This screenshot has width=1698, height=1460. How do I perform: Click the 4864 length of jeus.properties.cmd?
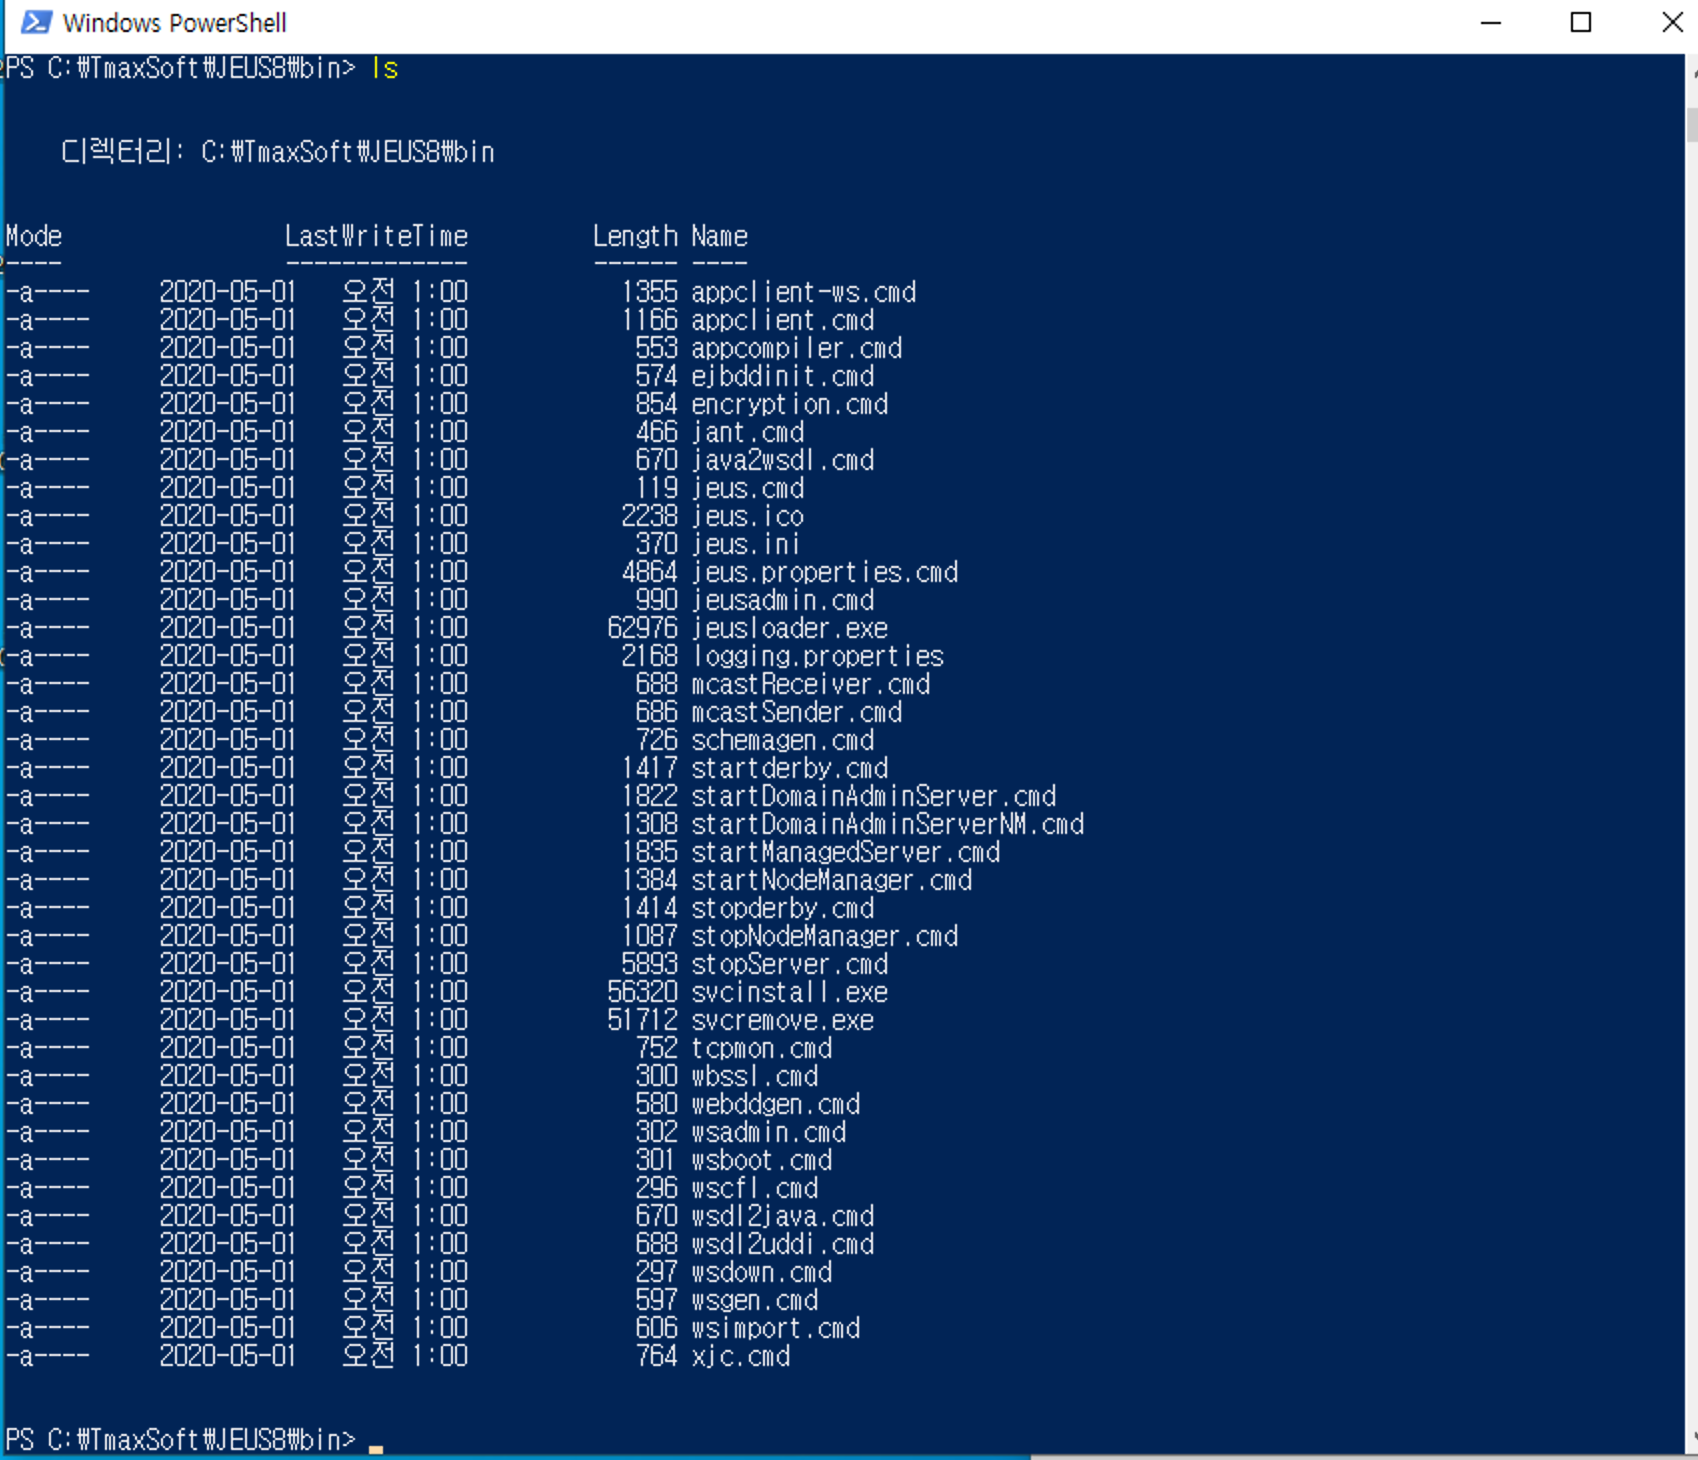tap(650, 572)
